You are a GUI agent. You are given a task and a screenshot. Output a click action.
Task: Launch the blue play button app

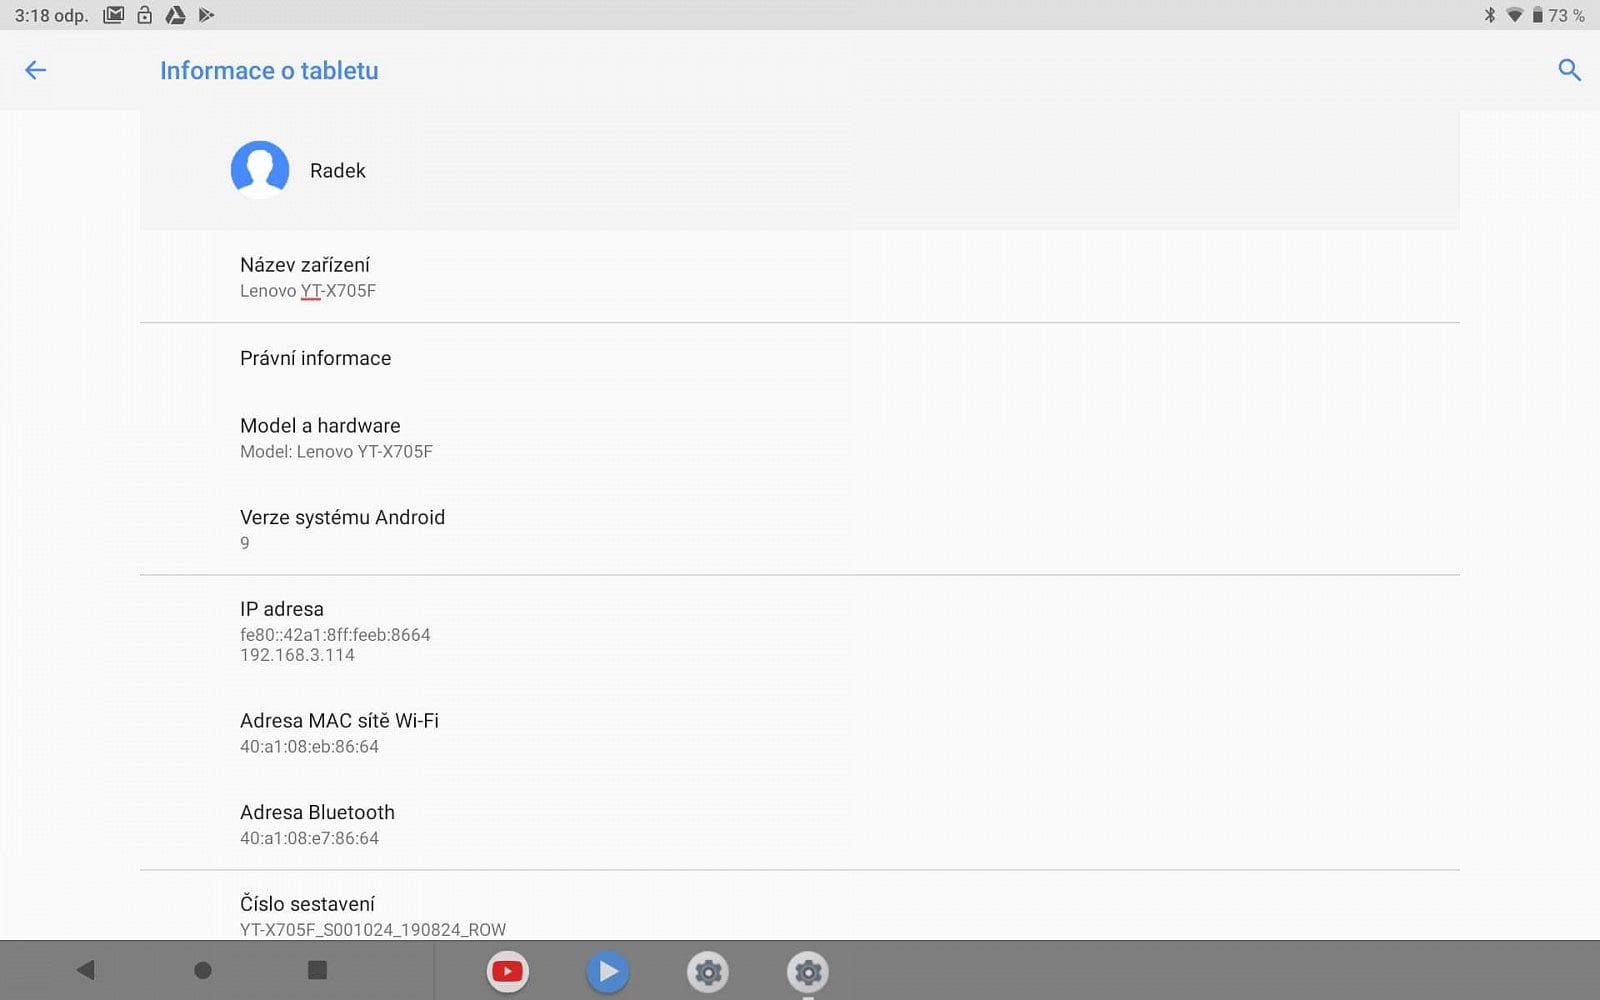[607, 971]
